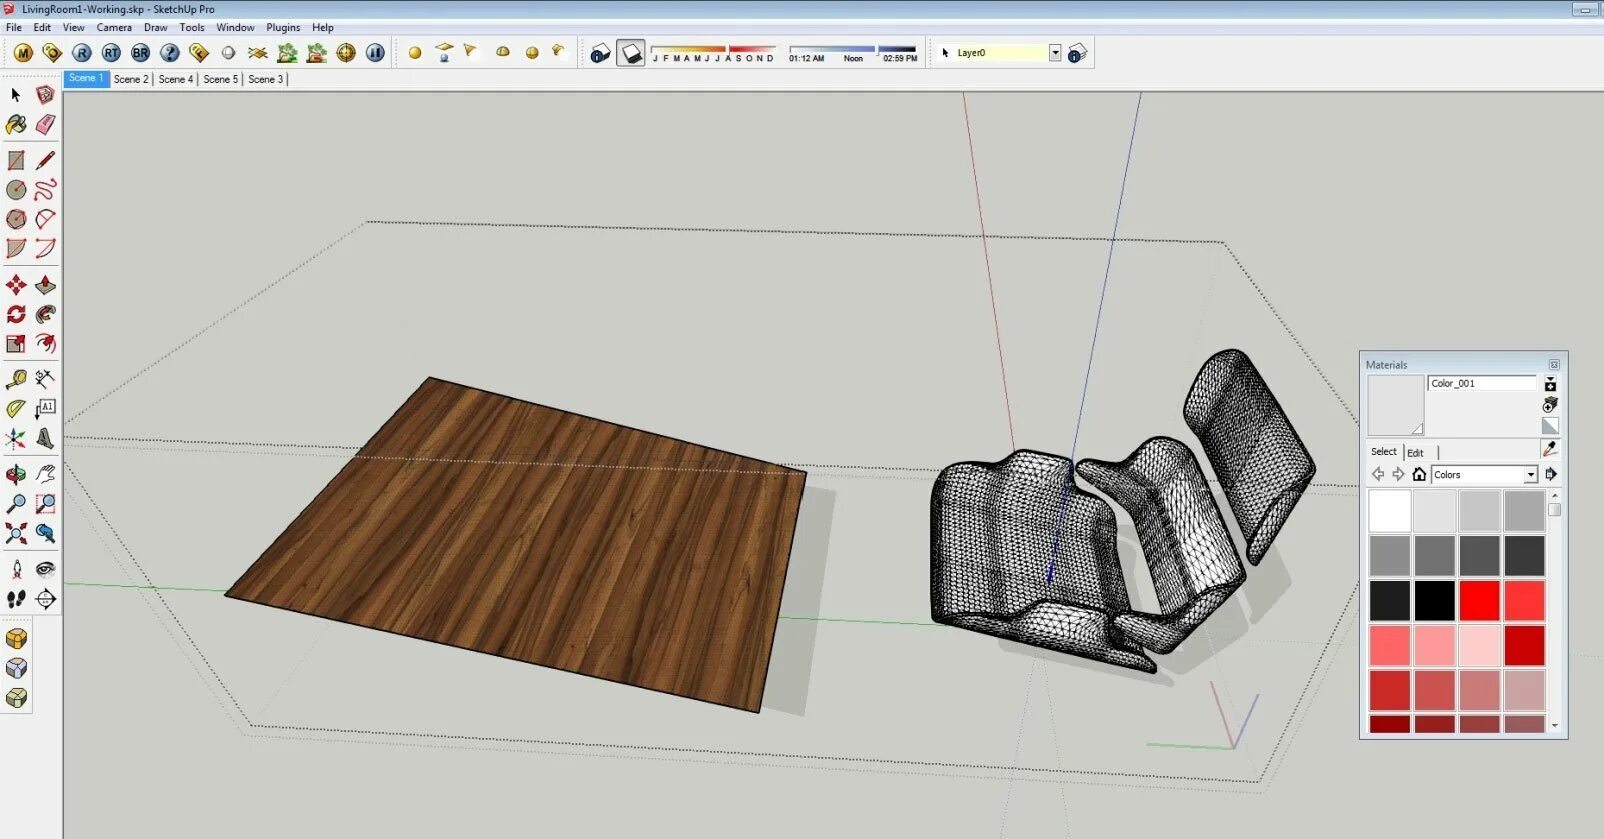The width and height of the screenshot is (1604, 839).
Task: Open the Help menu
Action: pos(323,27)
